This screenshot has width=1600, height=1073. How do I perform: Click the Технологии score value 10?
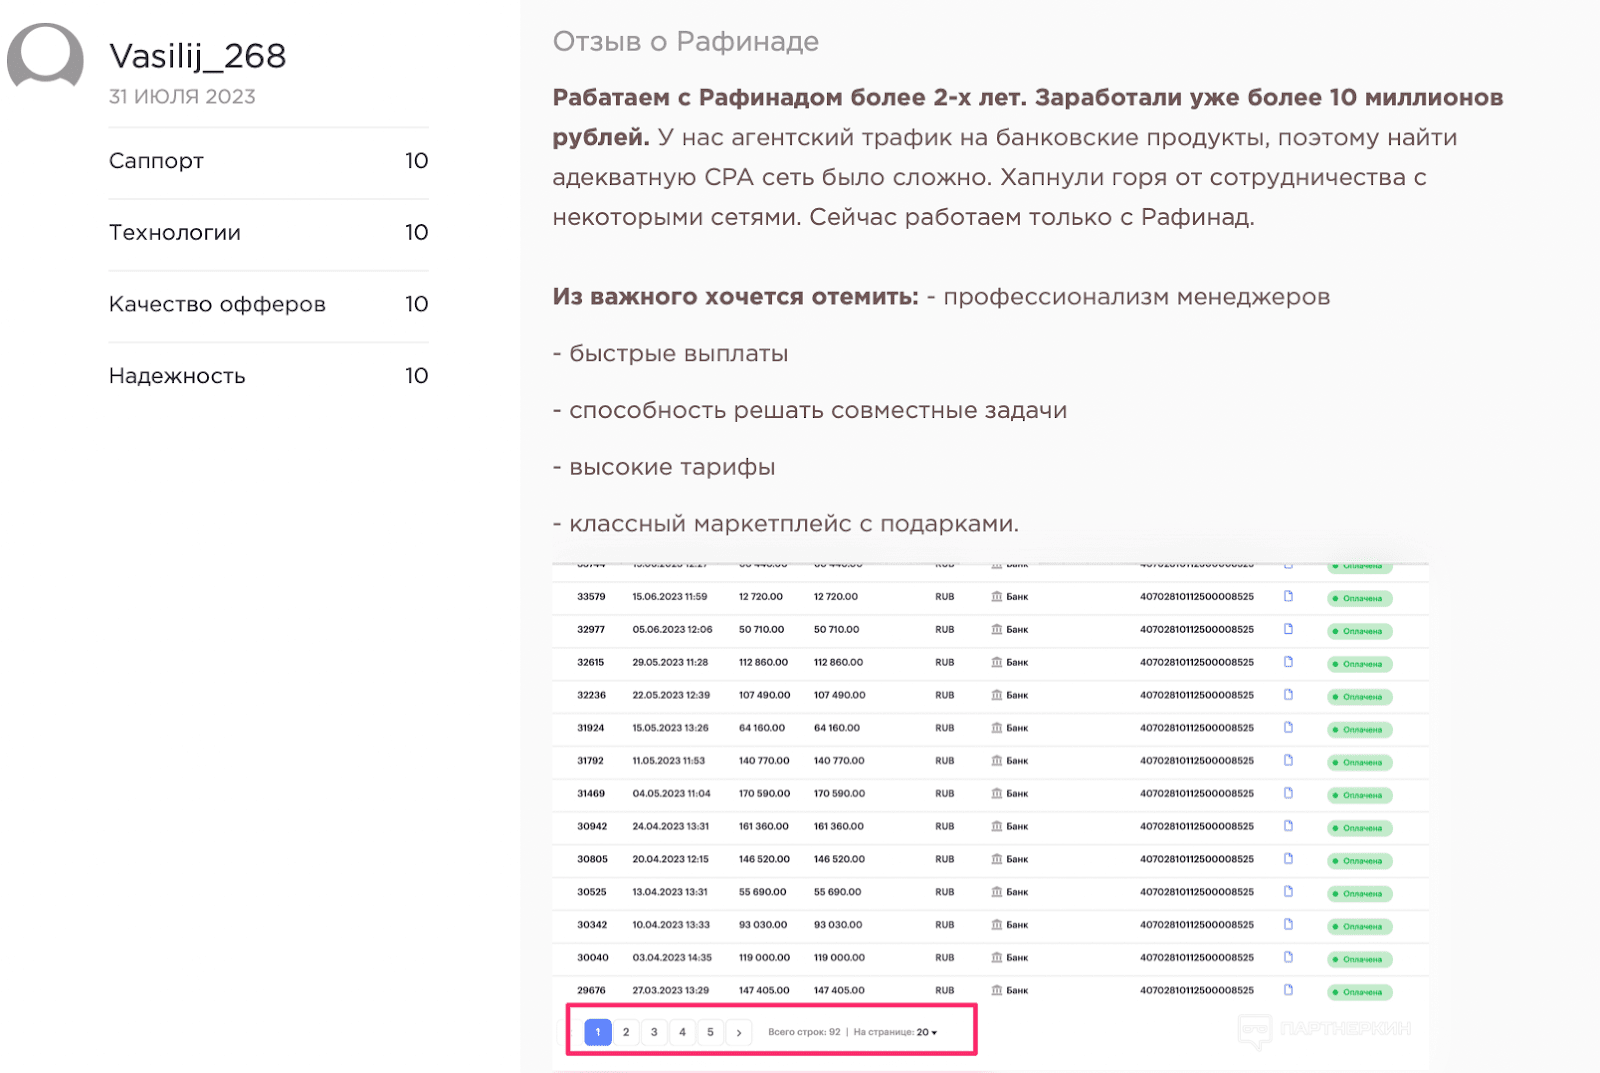click(x=416, y=233)
